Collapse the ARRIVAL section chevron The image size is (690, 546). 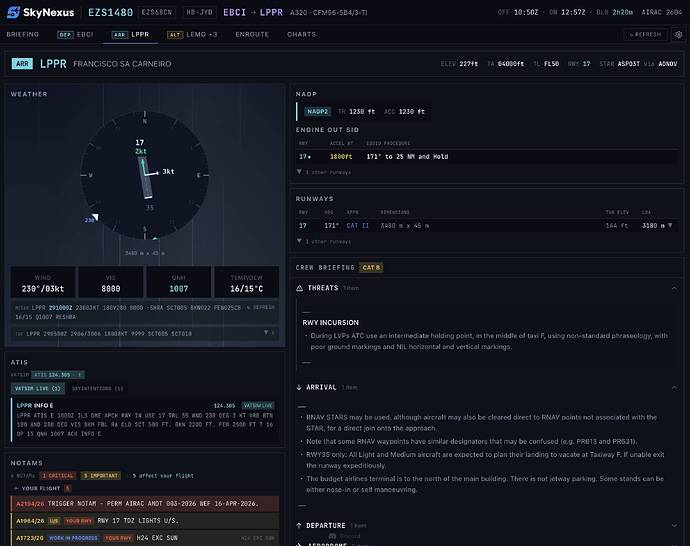[674, 388]
